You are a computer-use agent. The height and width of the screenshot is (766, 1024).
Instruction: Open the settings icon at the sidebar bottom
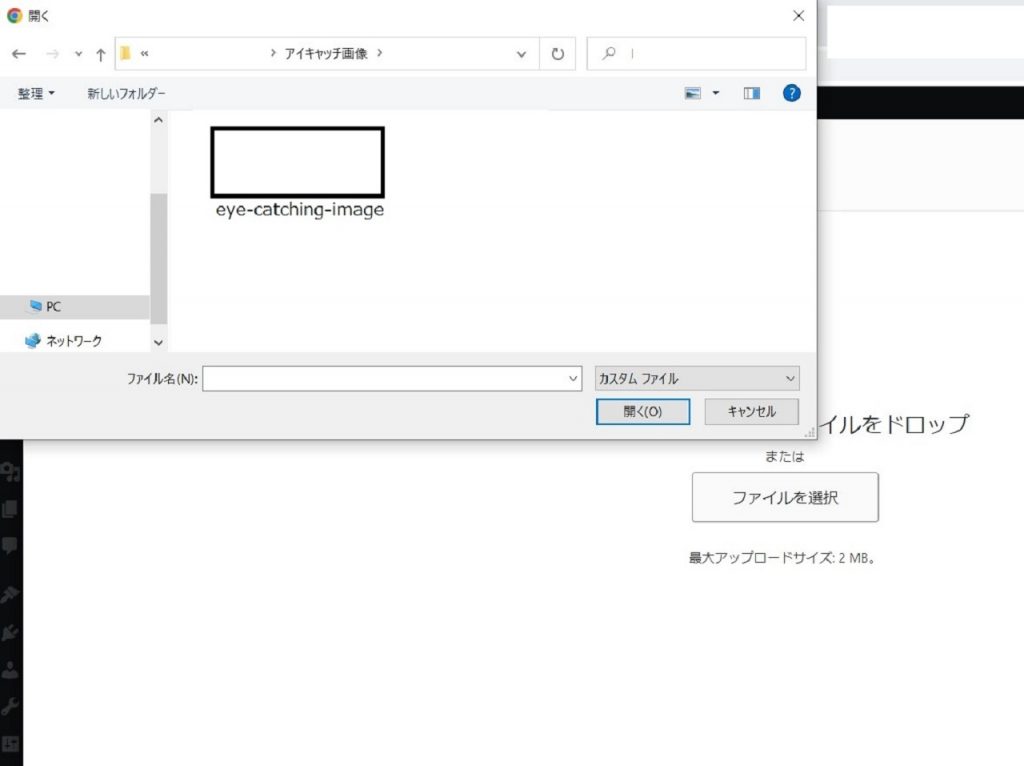[x=10, y=744]
